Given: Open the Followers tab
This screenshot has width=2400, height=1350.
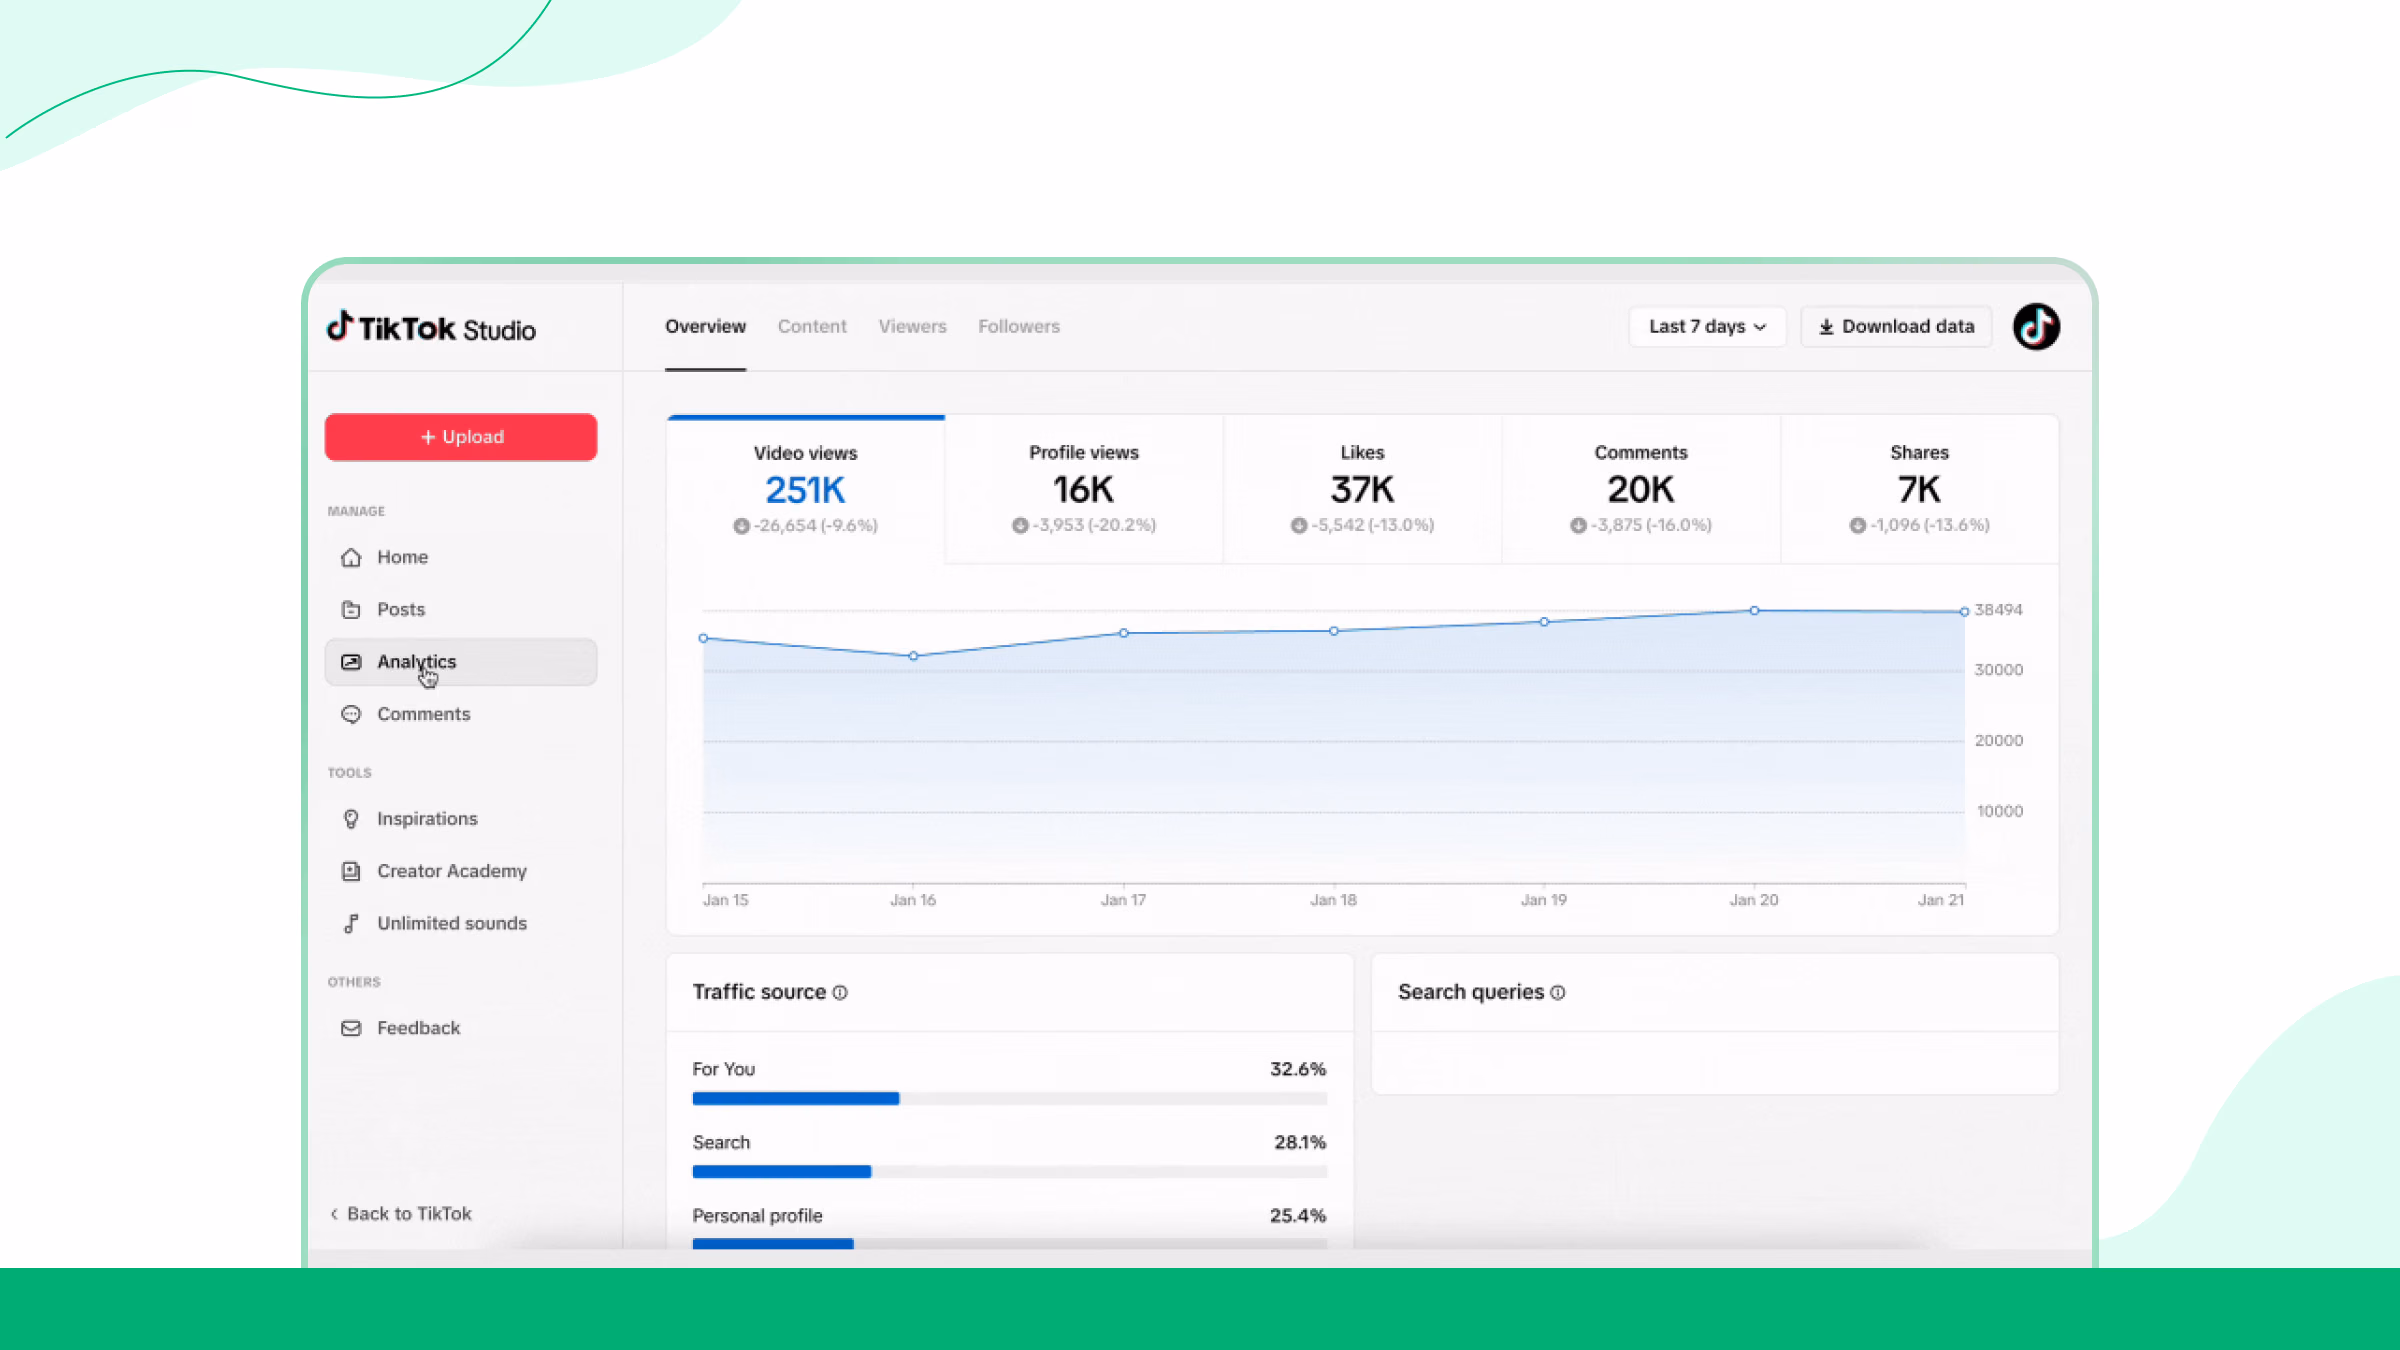Looking at the screenshot, I should coord(1019,326).
